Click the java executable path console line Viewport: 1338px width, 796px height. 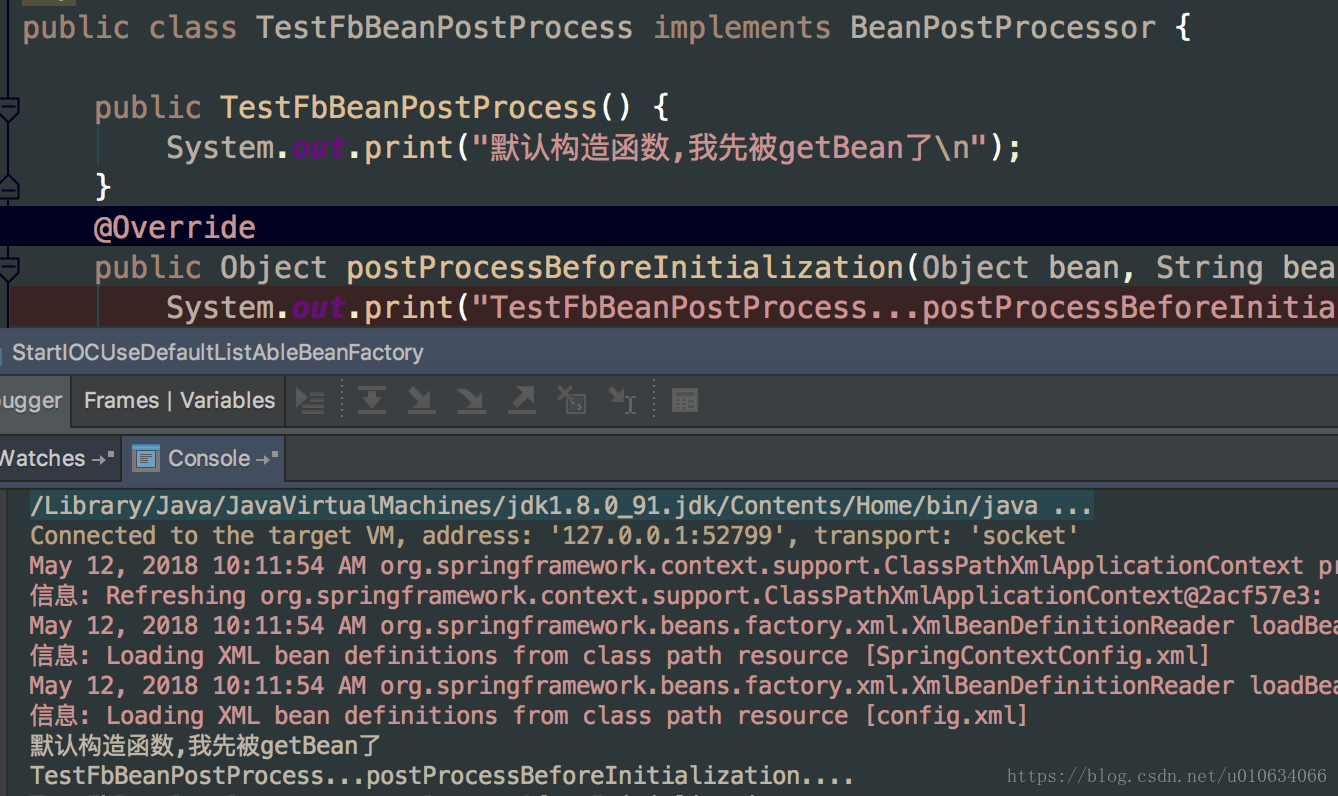point(561,506)
